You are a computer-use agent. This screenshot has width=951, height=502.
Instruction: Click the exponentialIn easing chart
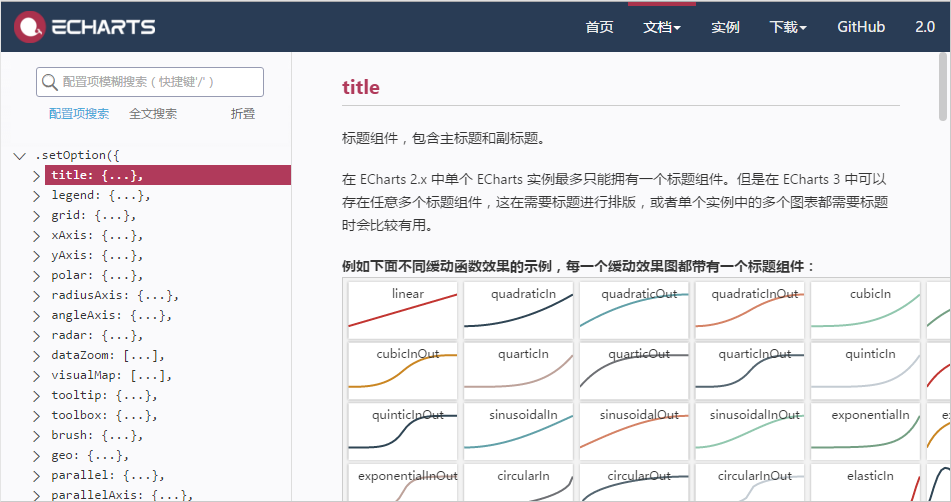[865, 432]
